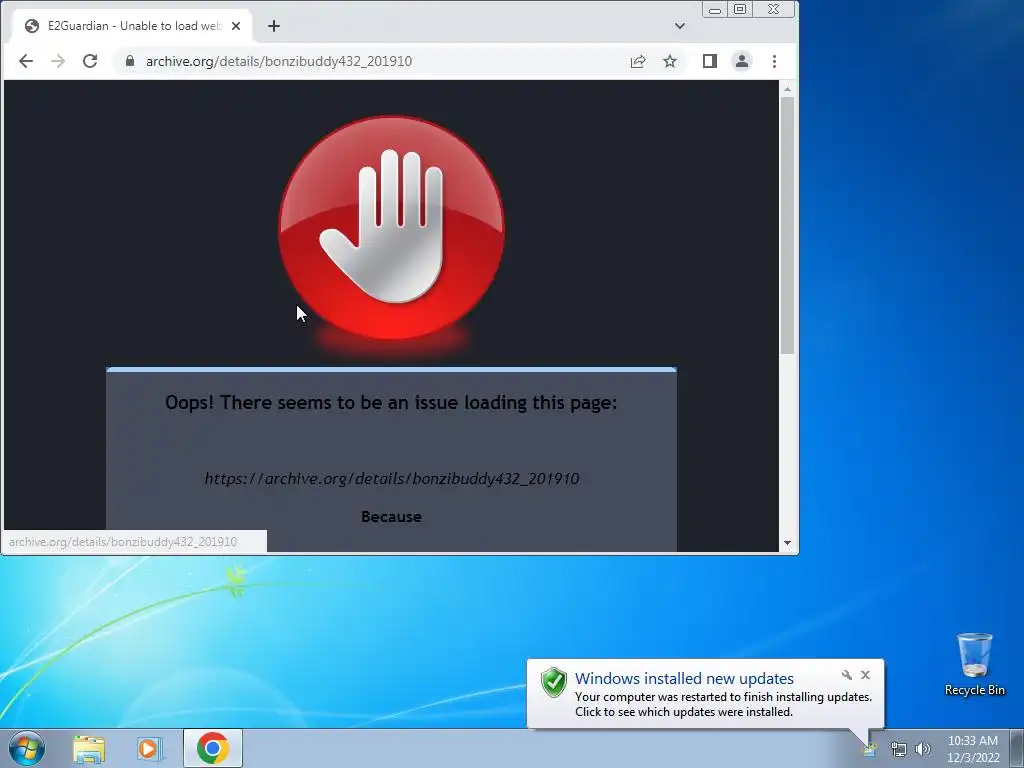Reload the page with refresh icon

pos(89,61)
